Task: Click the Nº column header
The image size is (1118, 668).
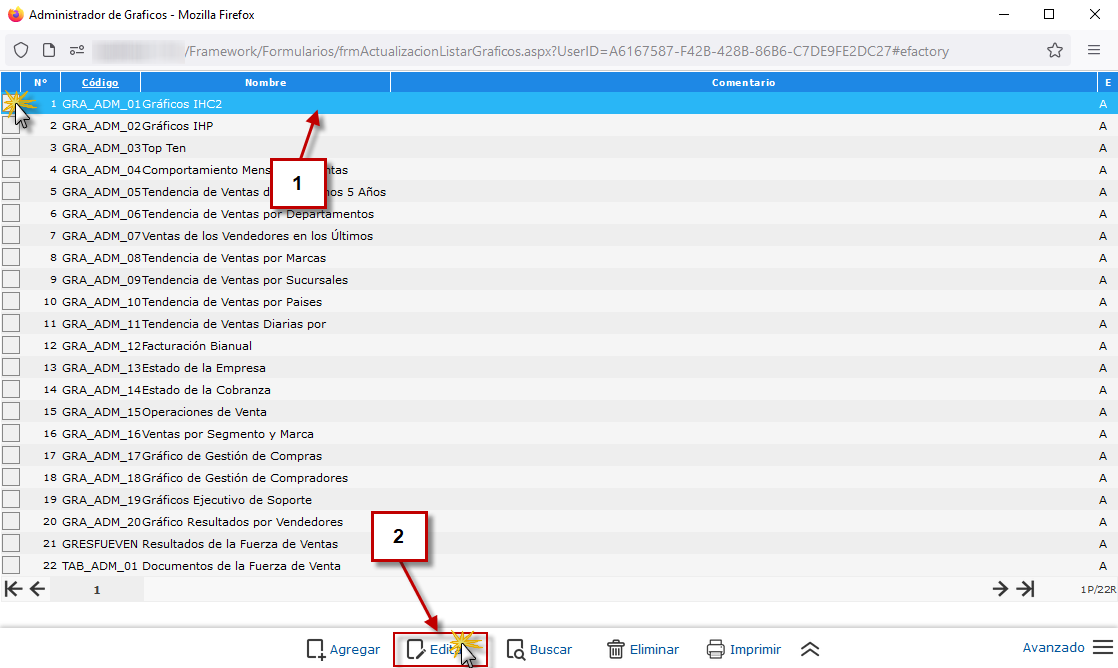Action: pyautogui.click(x=41, y=83)
